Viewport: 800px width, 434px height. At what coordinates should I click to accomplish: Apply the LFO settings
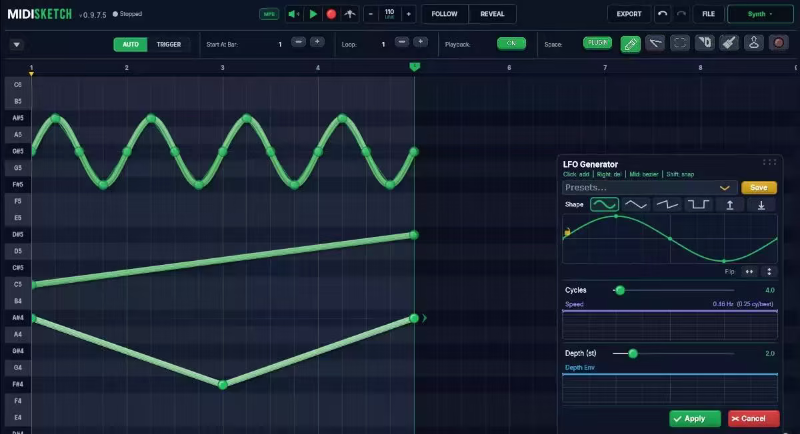[x=695, y=419]
